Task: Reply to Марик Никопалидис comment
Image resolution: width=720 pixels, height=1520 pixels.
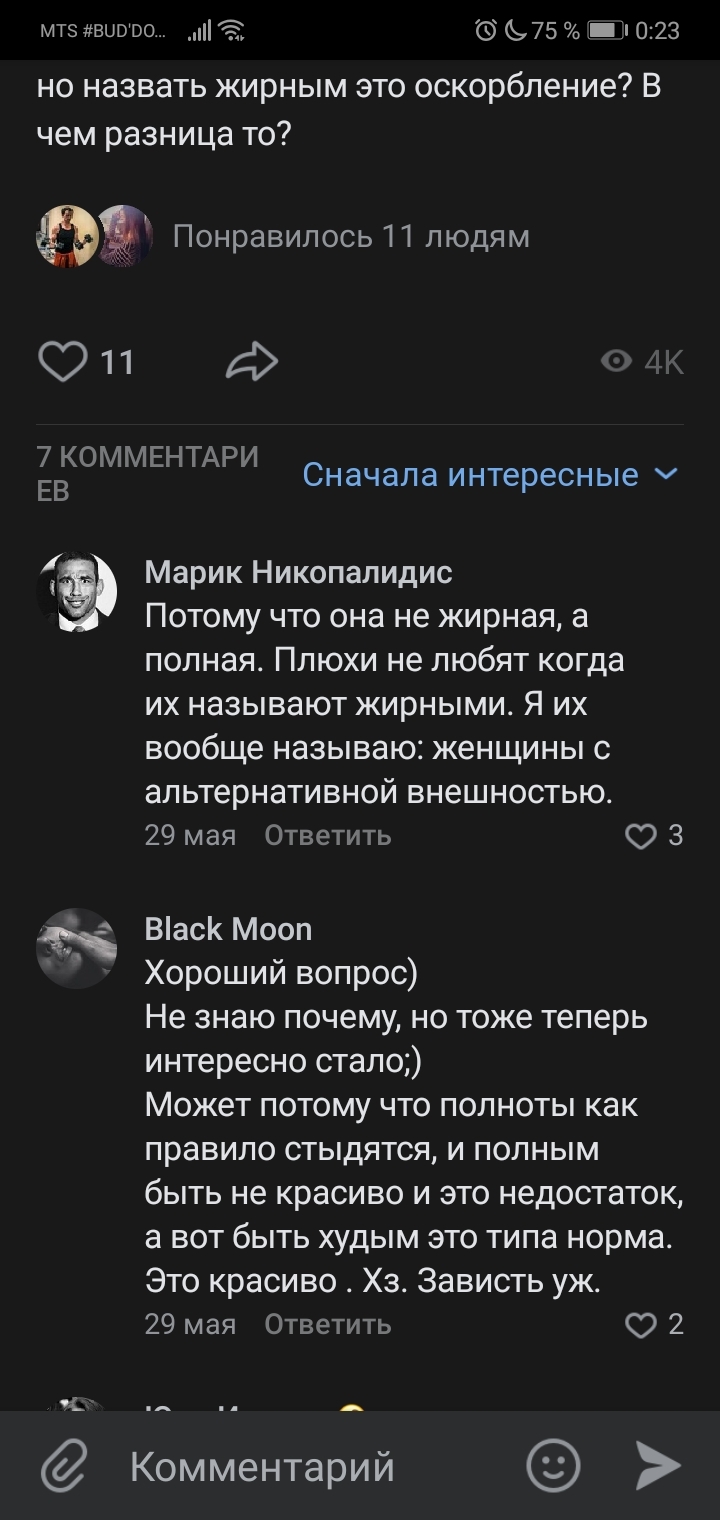Action: click(x=327, y=835)
